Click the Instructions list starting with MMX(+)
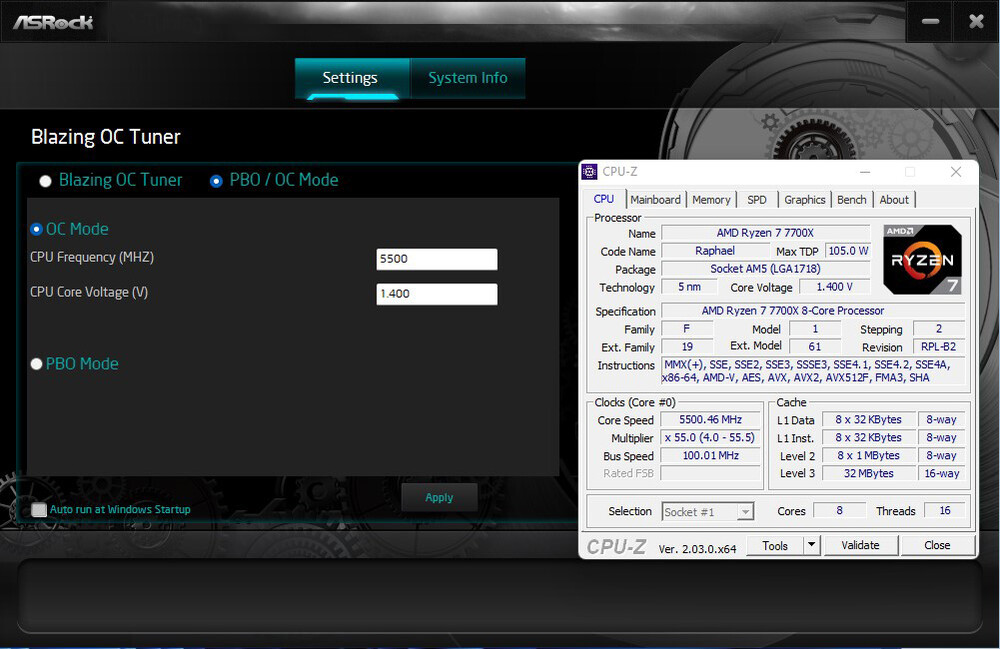 (x=812, y=371)
